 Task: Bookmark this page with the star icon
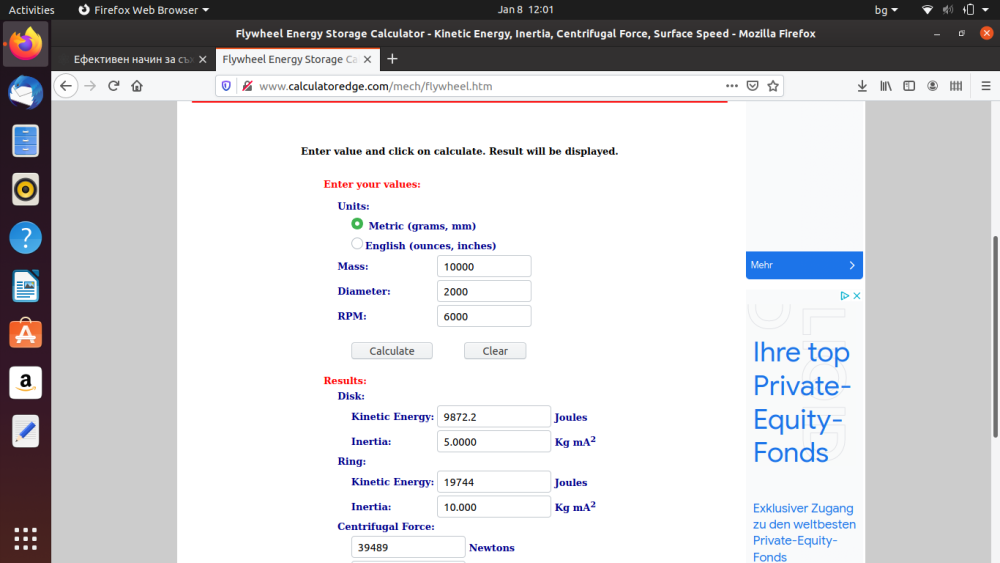coord(773,86)
